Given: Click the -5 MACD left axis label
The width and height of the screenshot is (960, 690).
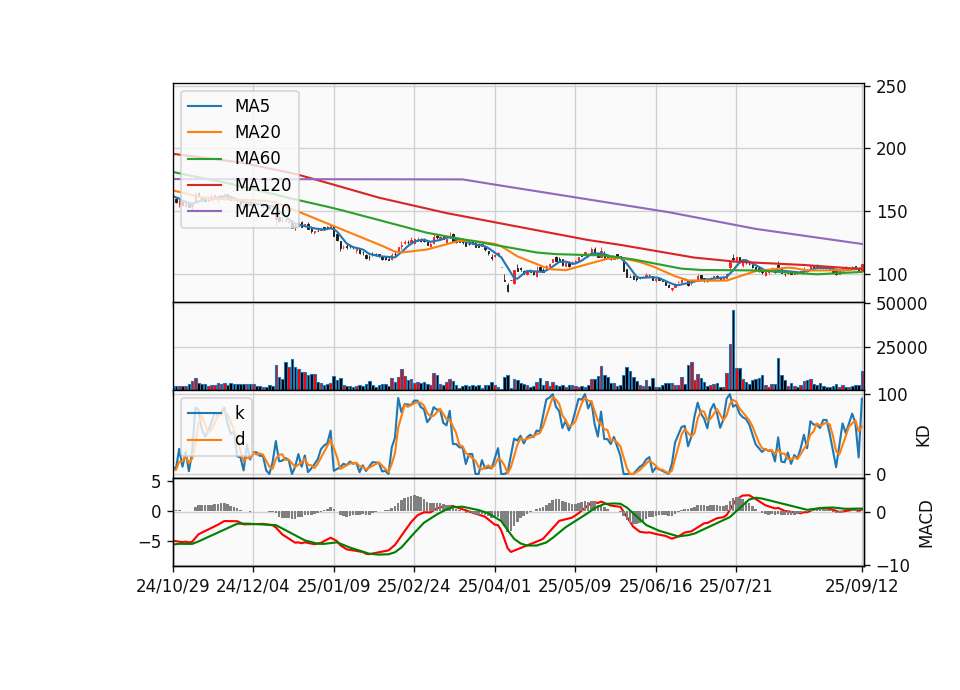Looking at the screenshot, I should 149,542.
